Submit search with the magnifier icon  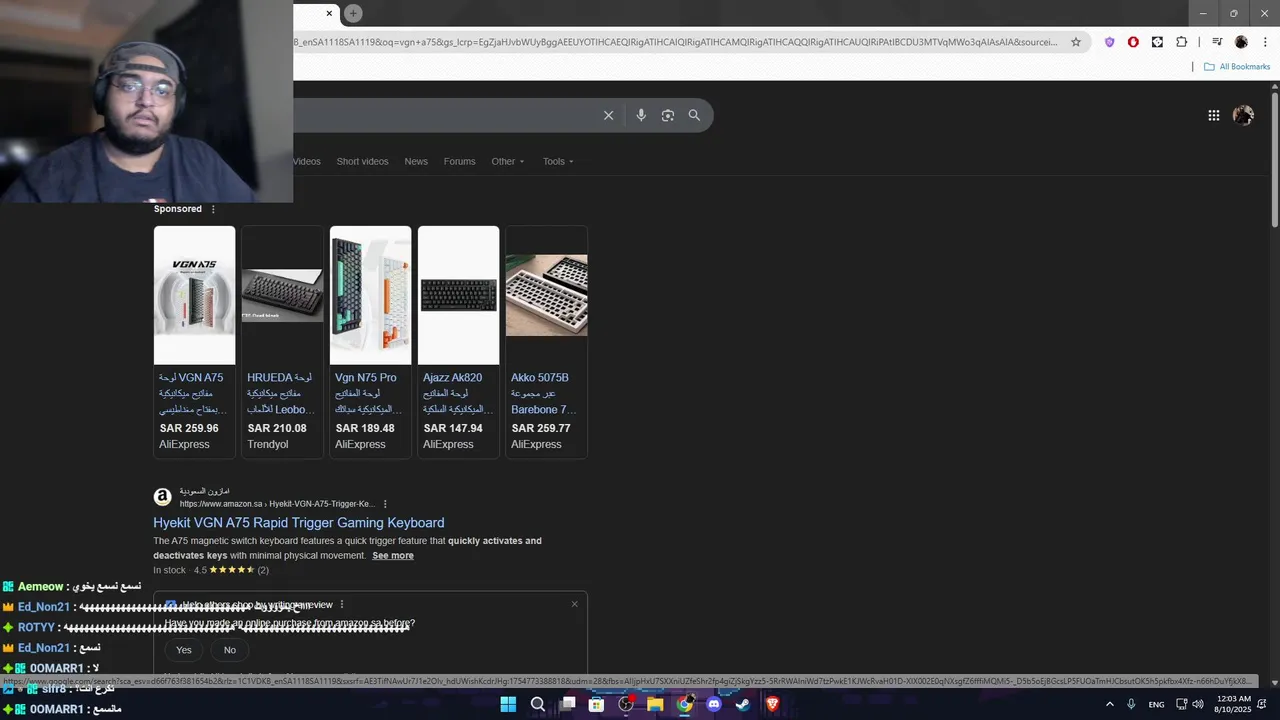[x=694, y=115]
